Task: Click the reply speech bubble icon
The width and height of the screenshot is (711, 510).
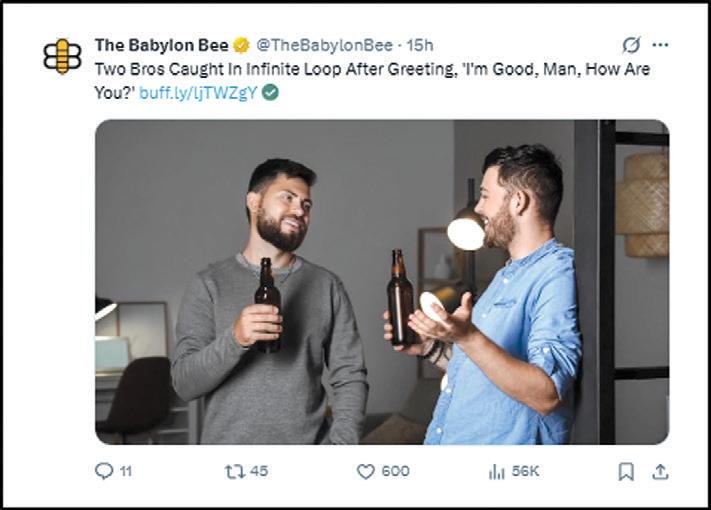Action: (x=104, y=471)
